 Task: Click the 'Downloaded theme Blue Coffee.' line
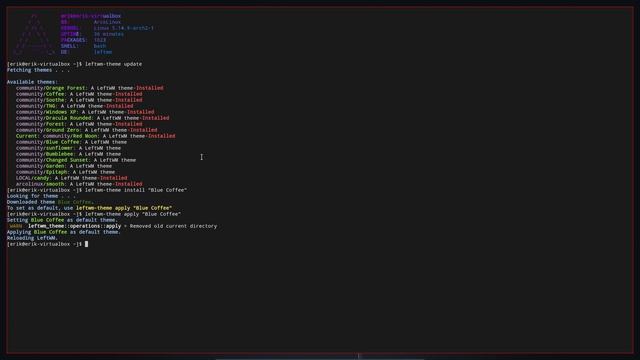pos(50,202)
